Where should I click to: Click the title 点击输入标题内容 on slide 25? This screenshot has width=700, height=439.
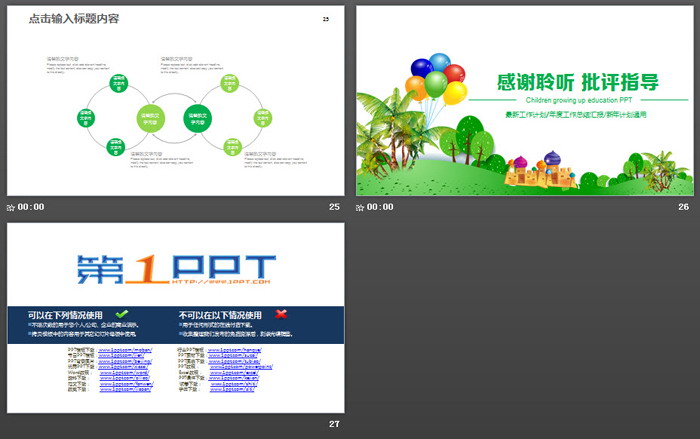click(73, 19)
